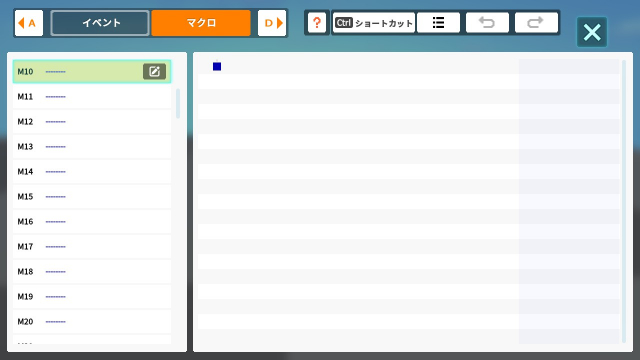The height and width of the screenshot is (360, 640).
Task: Click the edit icon on the M10 row
Action: [154, 71]
